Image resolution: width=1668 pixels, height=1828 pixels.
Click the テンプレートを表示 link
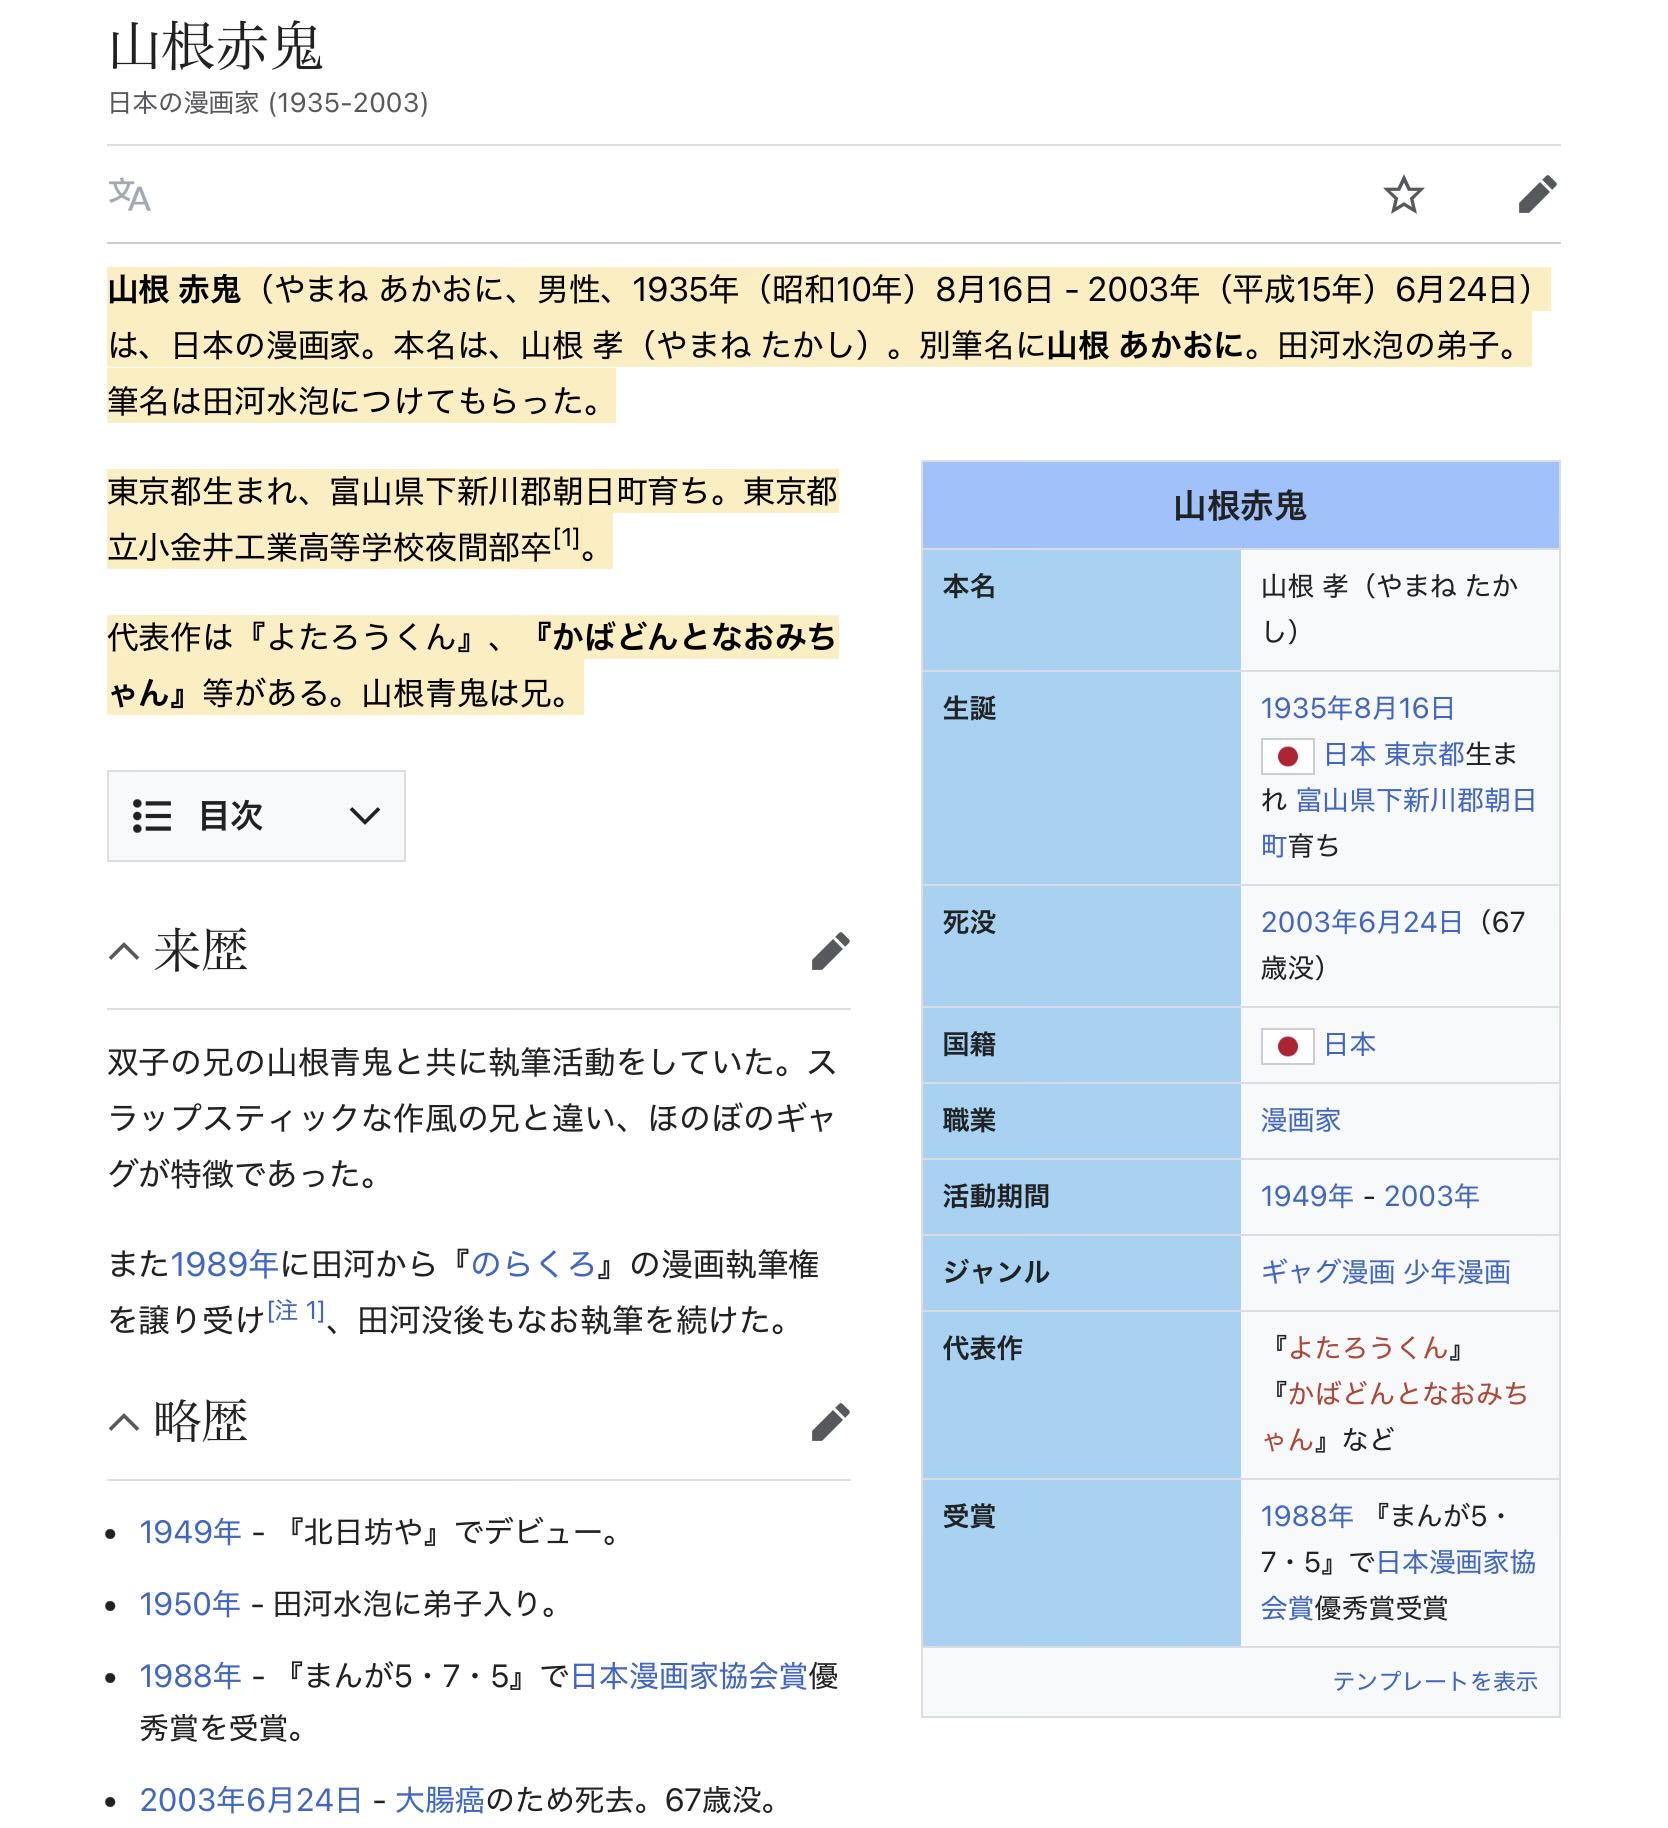[x=1434, y=1681]
